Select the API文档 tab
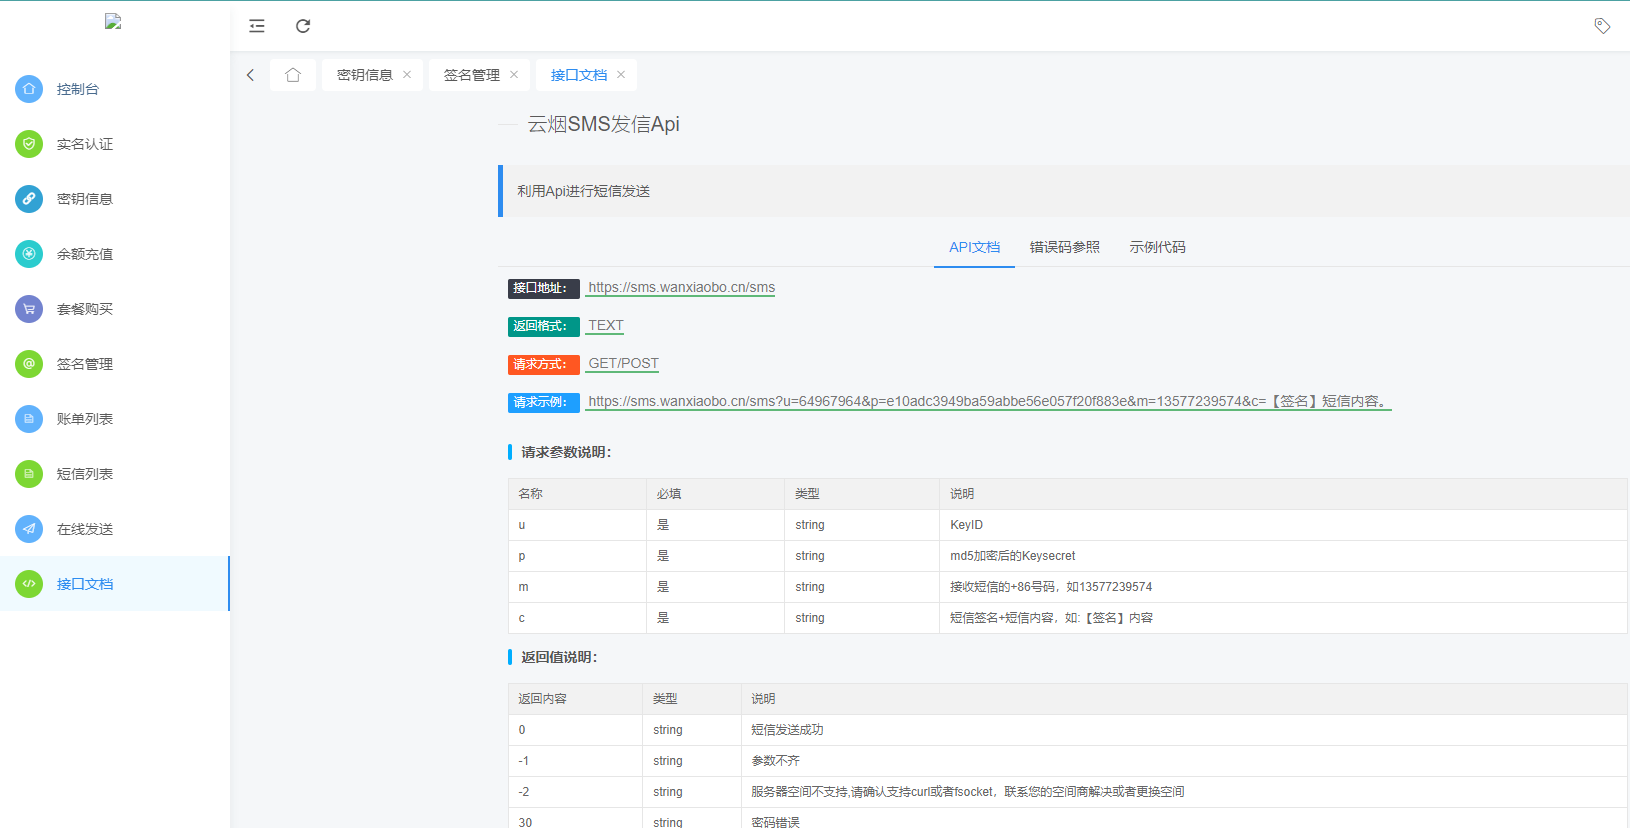 click(x=975, y=247)
